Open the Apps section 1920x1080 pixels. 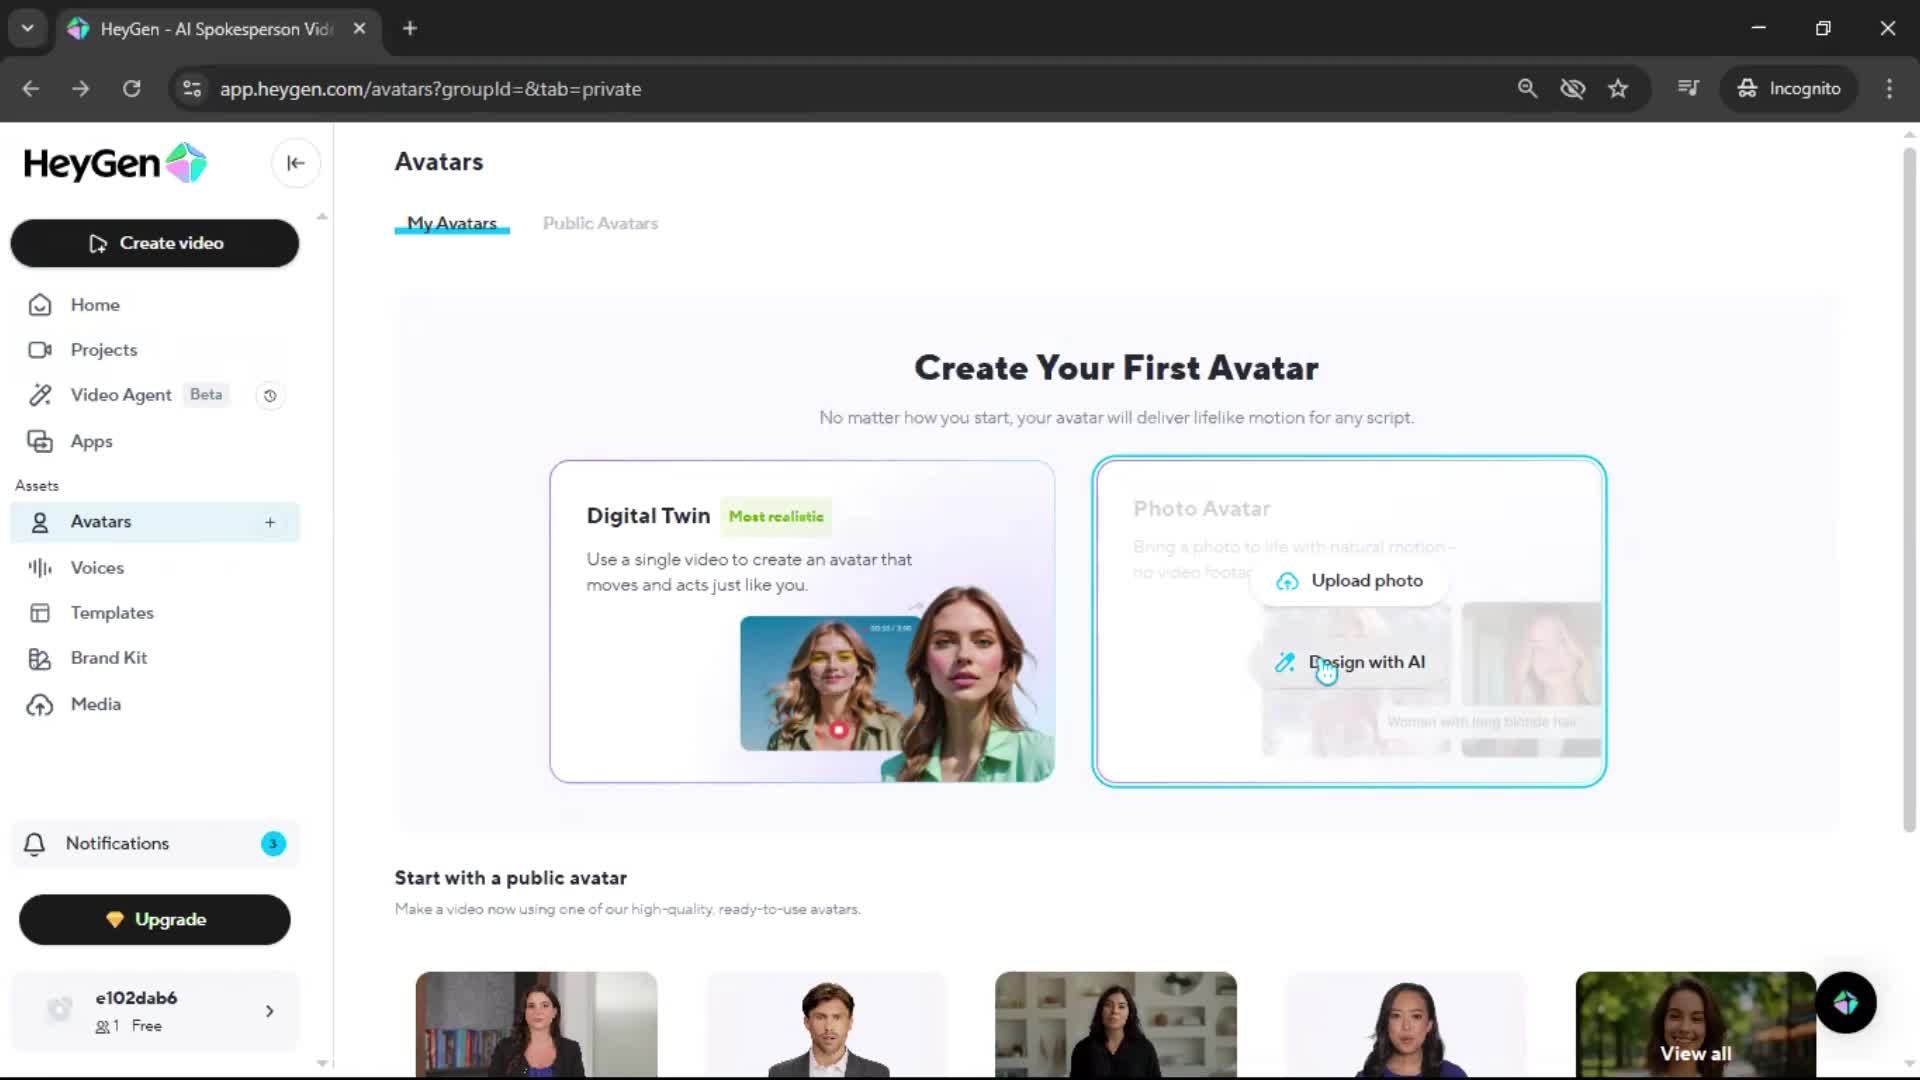pos(91,441)
